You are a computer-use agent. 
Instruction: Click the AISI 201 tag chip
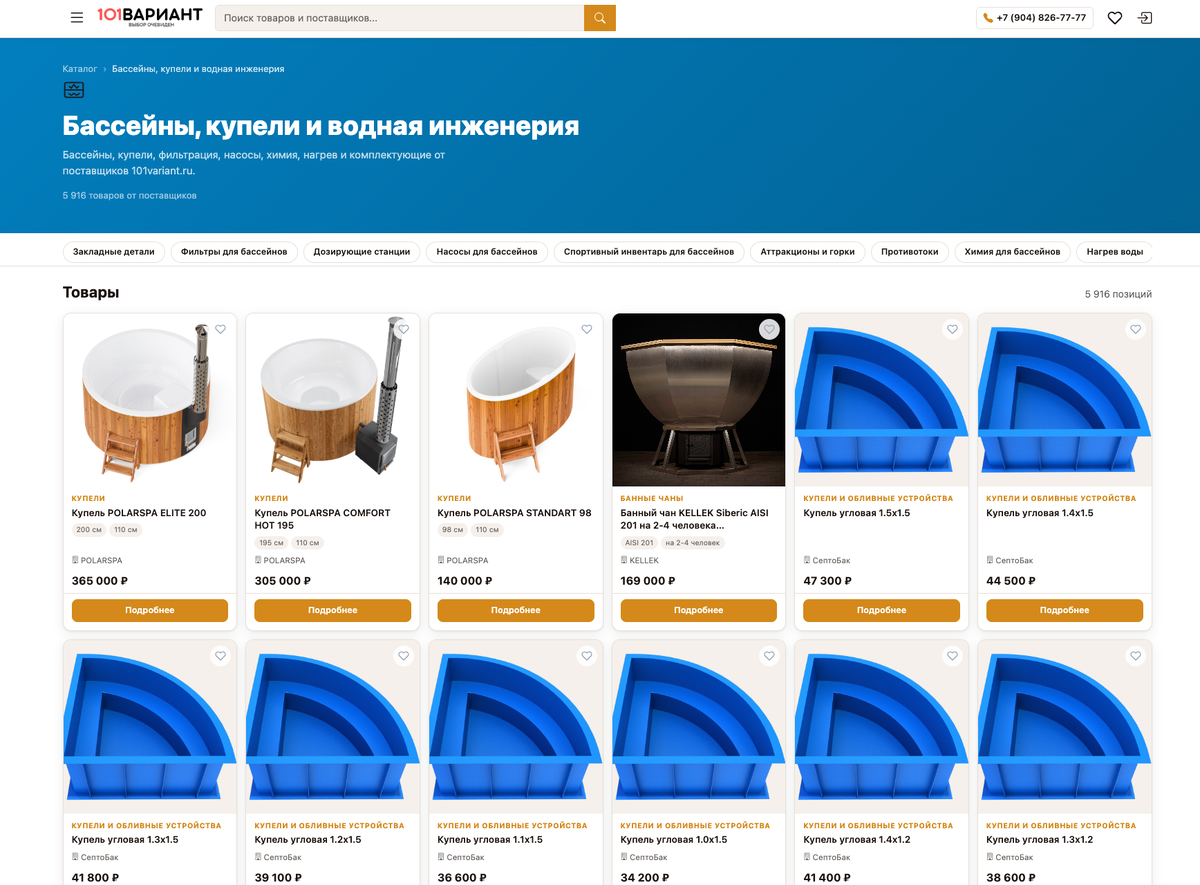(x=639, y=543)
